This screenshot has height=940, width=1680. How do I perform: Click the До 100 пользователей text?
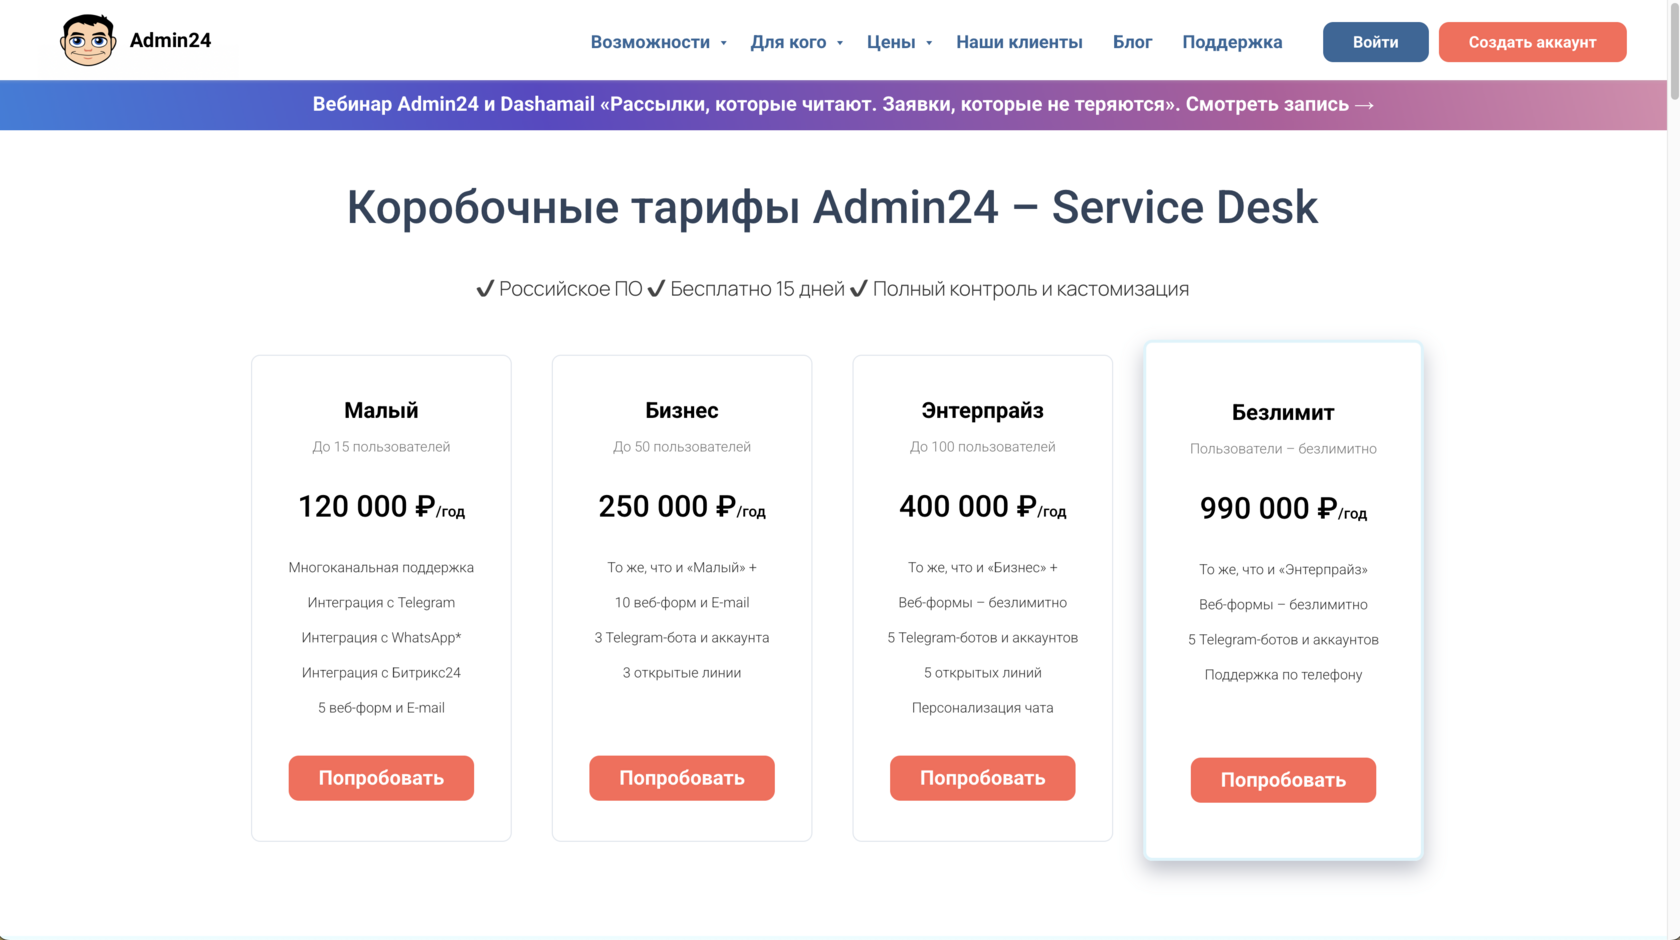click(982, 447)
